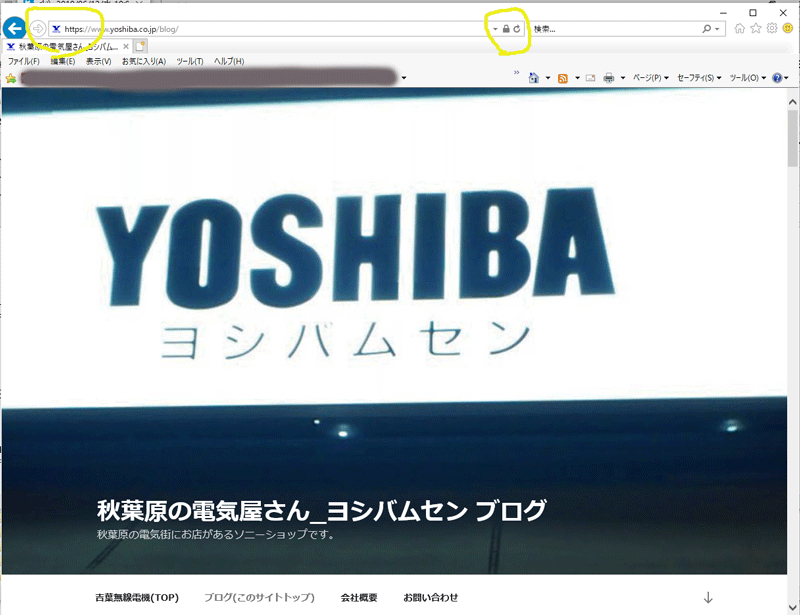Click the Forward navigation arrow
The width and height of the screenshot is (800, 615).
38,29
